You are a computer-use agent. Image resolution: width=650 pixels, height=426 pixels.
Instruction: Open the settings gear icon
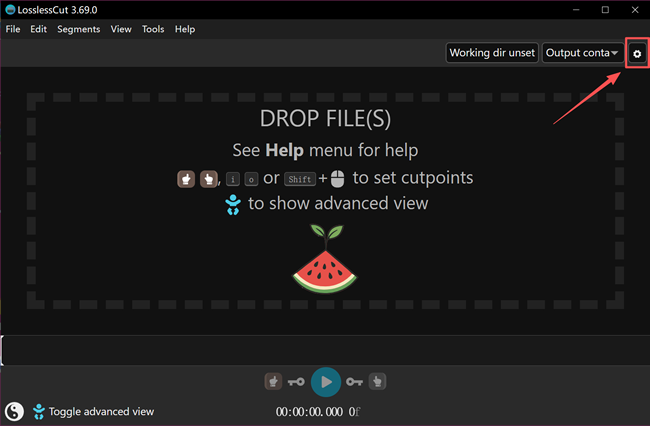637,53
